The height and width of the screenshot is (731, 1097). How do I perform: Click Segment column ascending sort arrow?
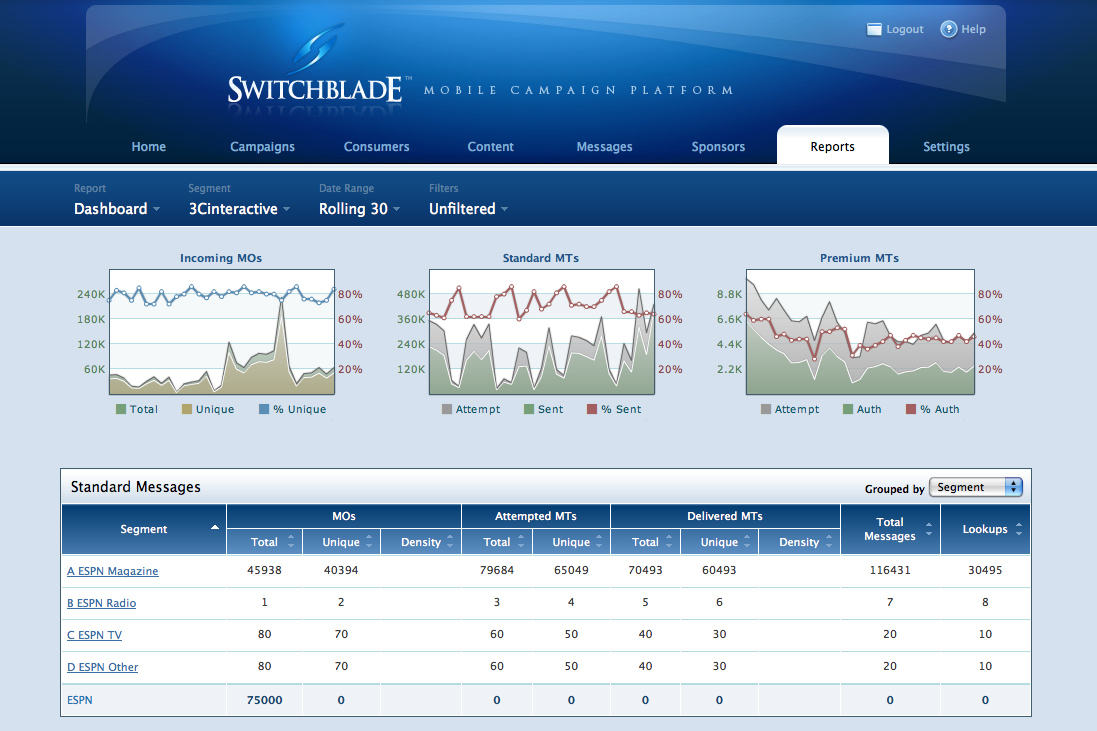(x=214, y=526)
